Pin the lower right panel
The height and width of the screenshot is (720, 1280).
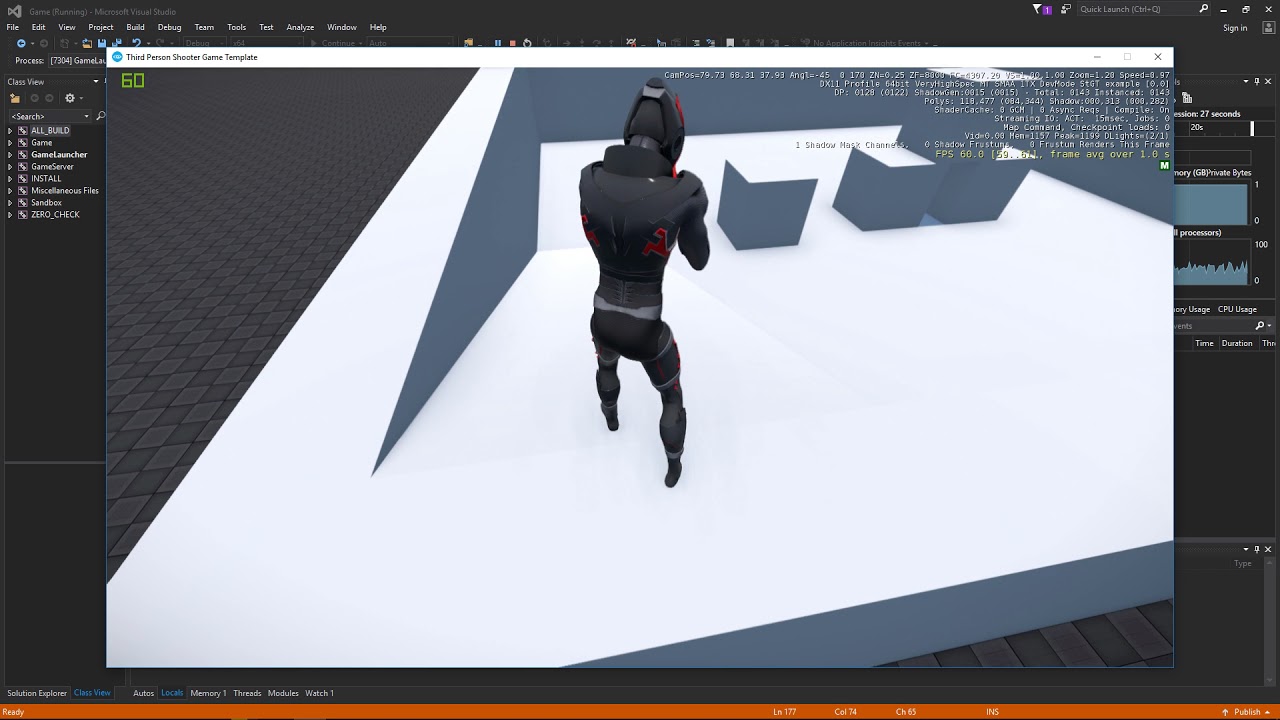(1257, 549)
